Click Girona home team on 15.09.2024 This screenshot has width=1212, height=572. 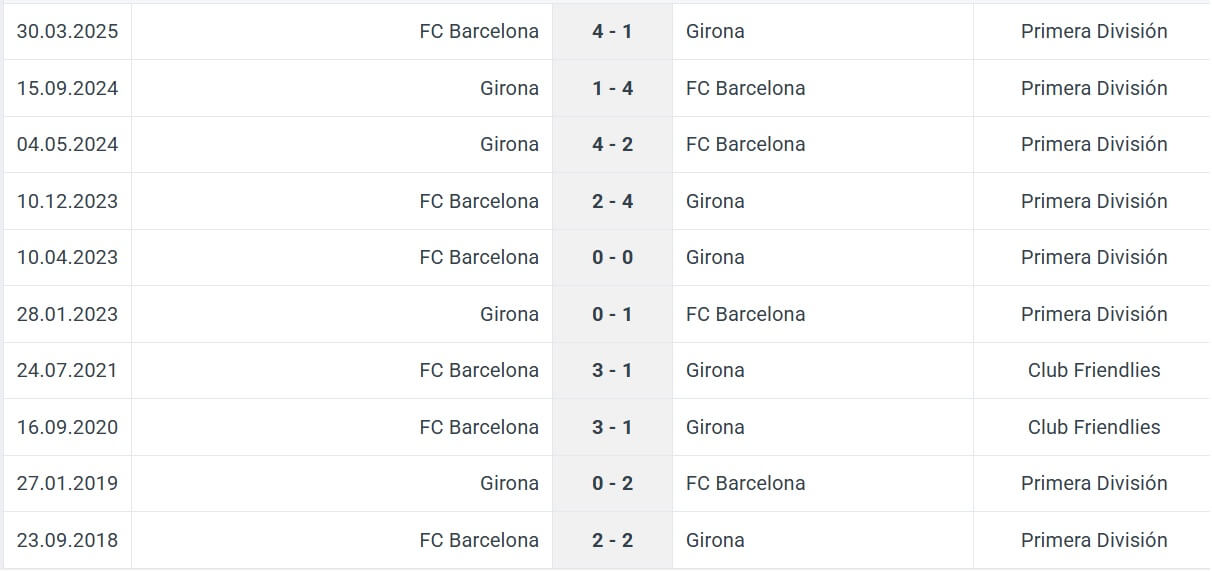pos(509,88)
